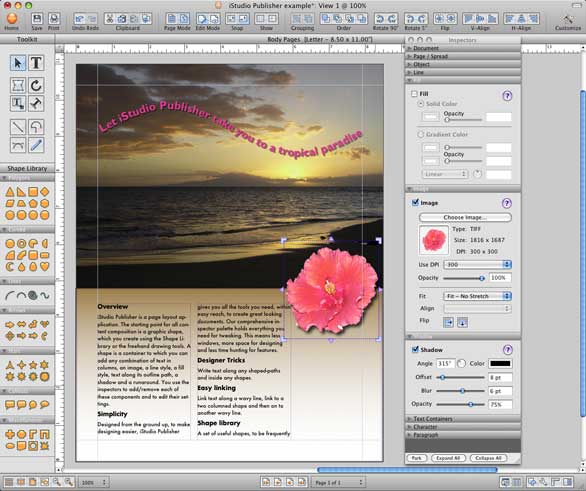Click the Choose Image button

click(465, 217)
